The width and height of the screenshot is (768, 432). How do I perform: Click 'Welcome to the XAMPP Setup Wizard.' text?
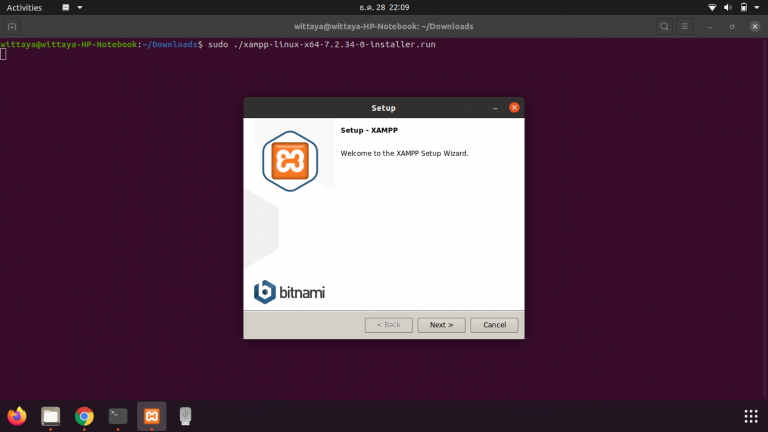(404, 153)
